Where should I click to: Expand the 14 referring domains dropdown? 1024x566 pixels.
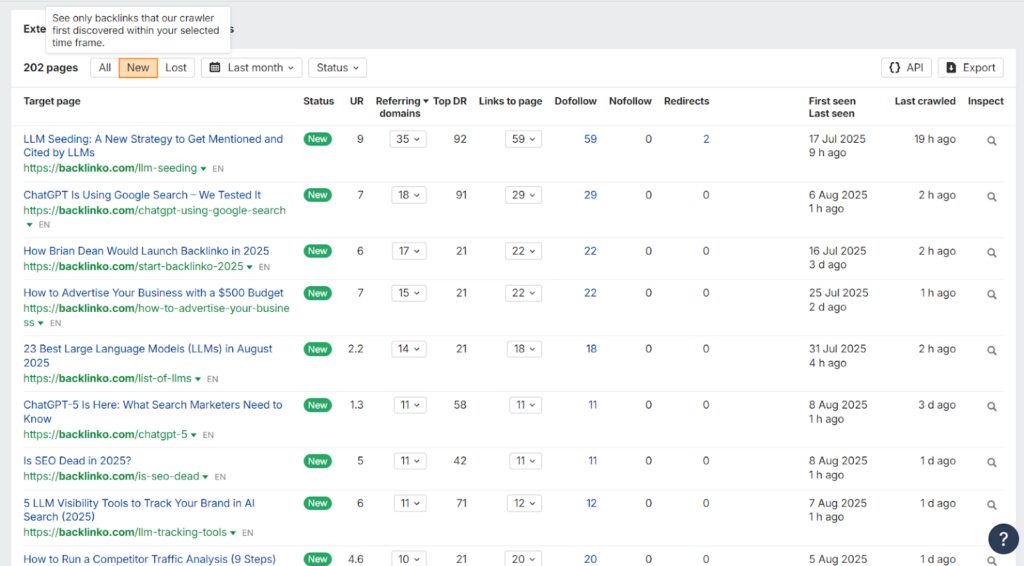point(409,349)
